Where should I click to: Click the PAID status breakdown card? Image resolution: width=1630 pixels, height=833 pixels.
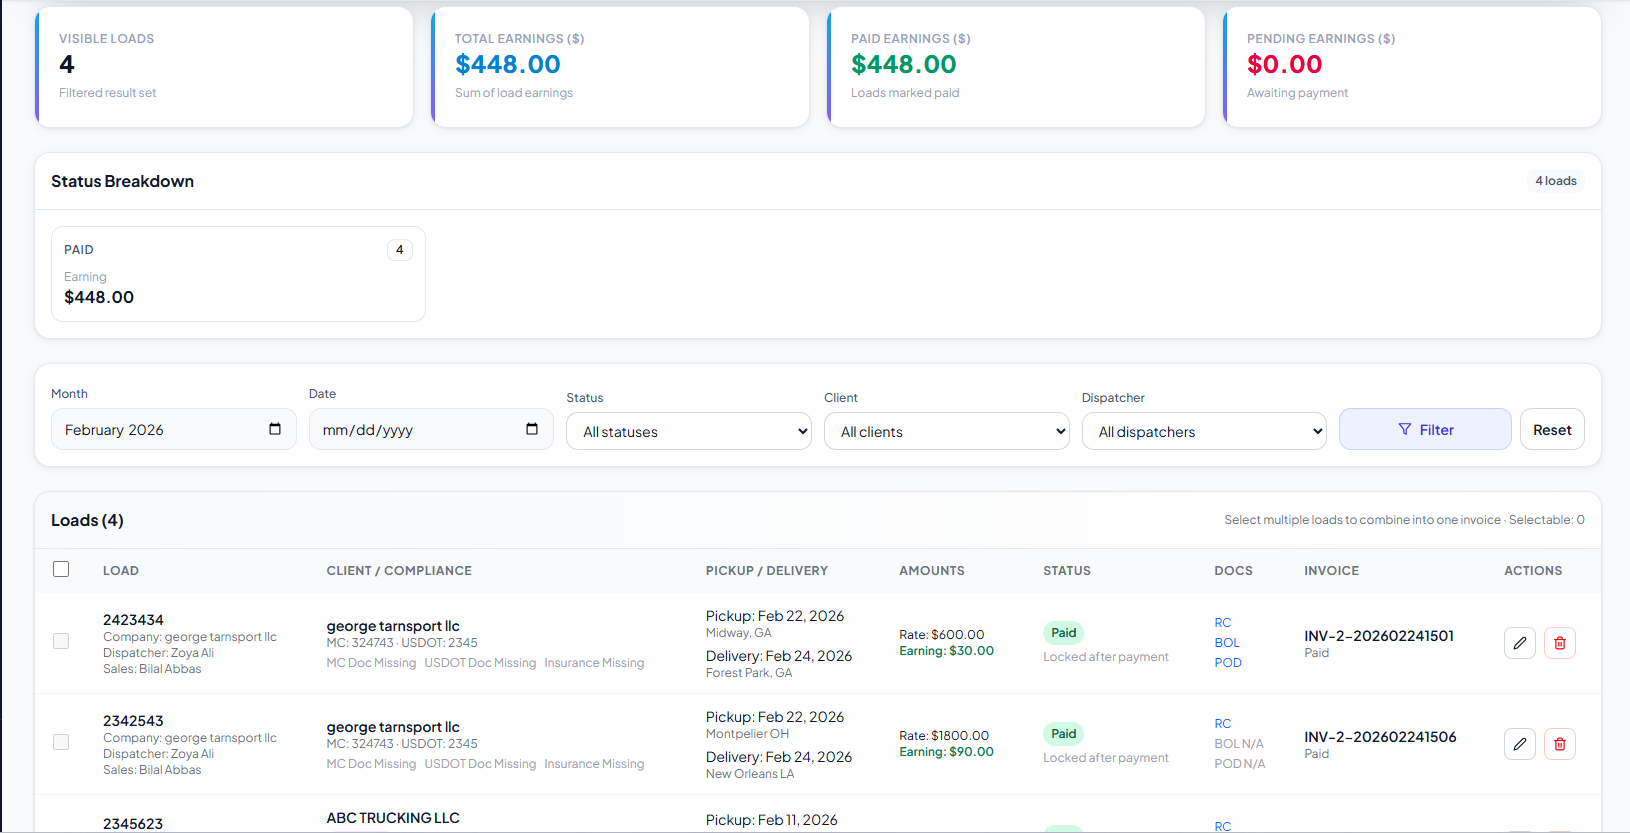tap(238, 274)
